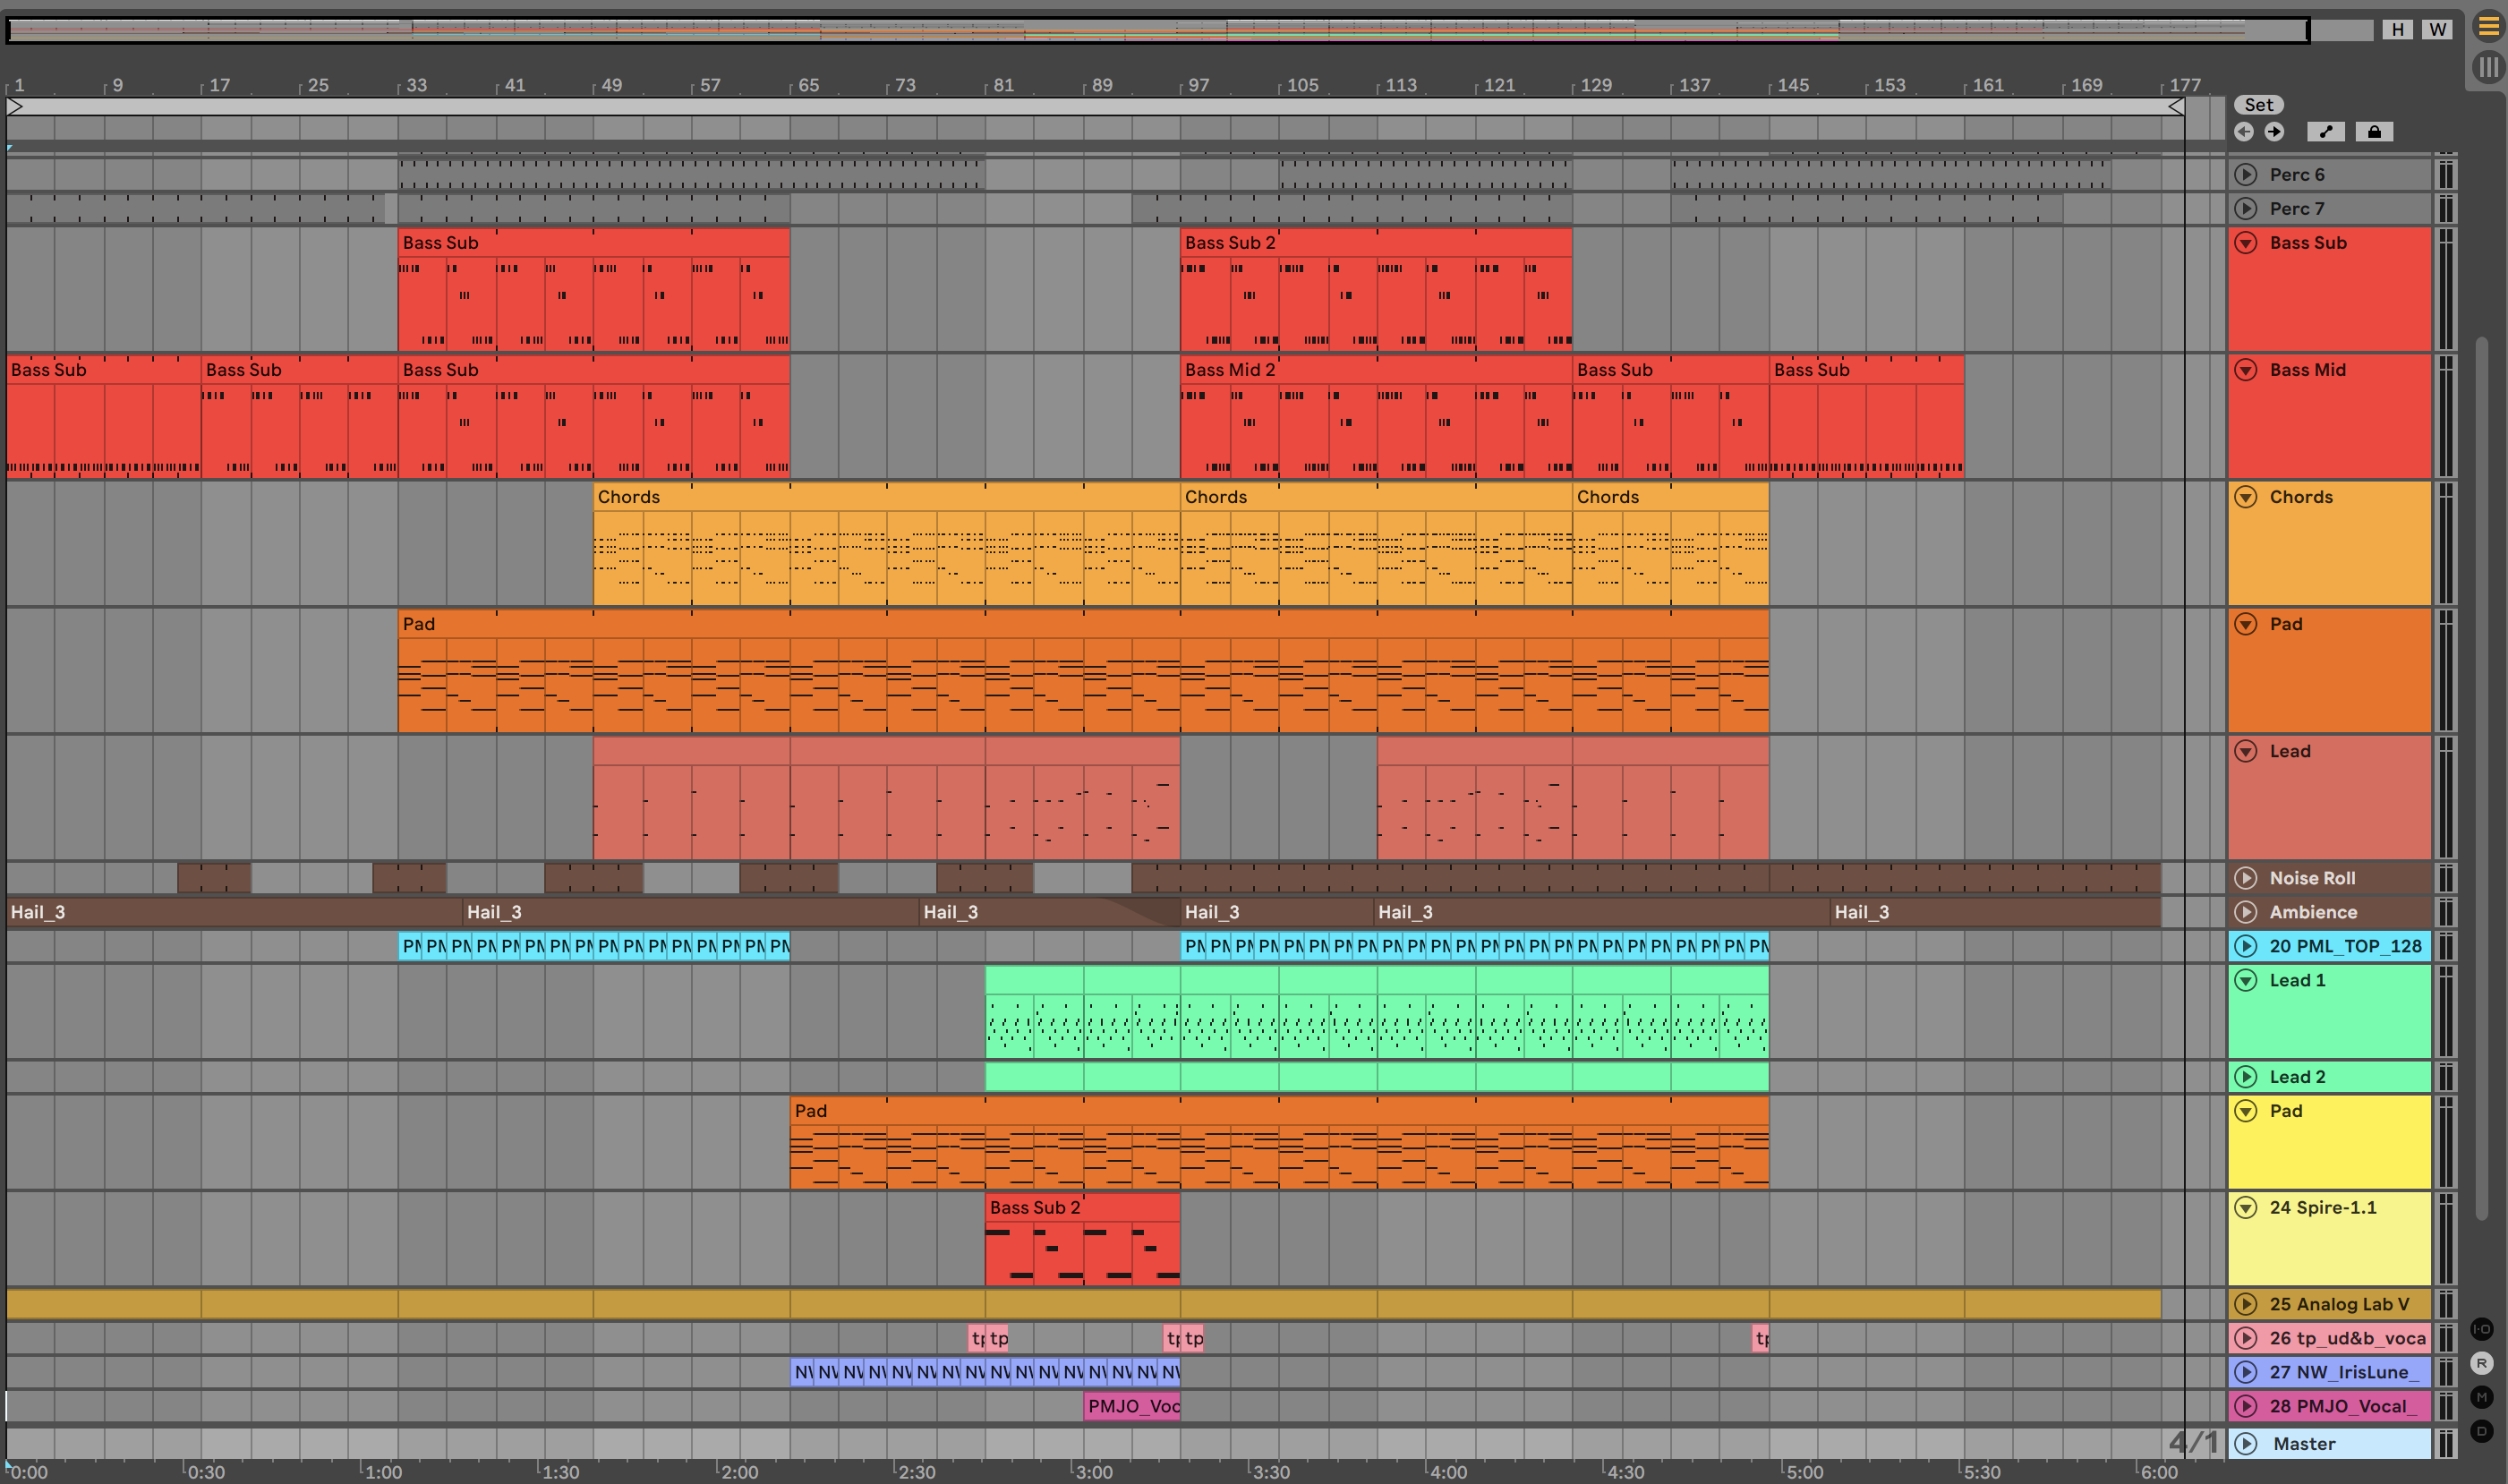This screenshot has width=2508, height=1484.
Task: Collapse the Bass Sub track
Action: [x=2246, y=243]
